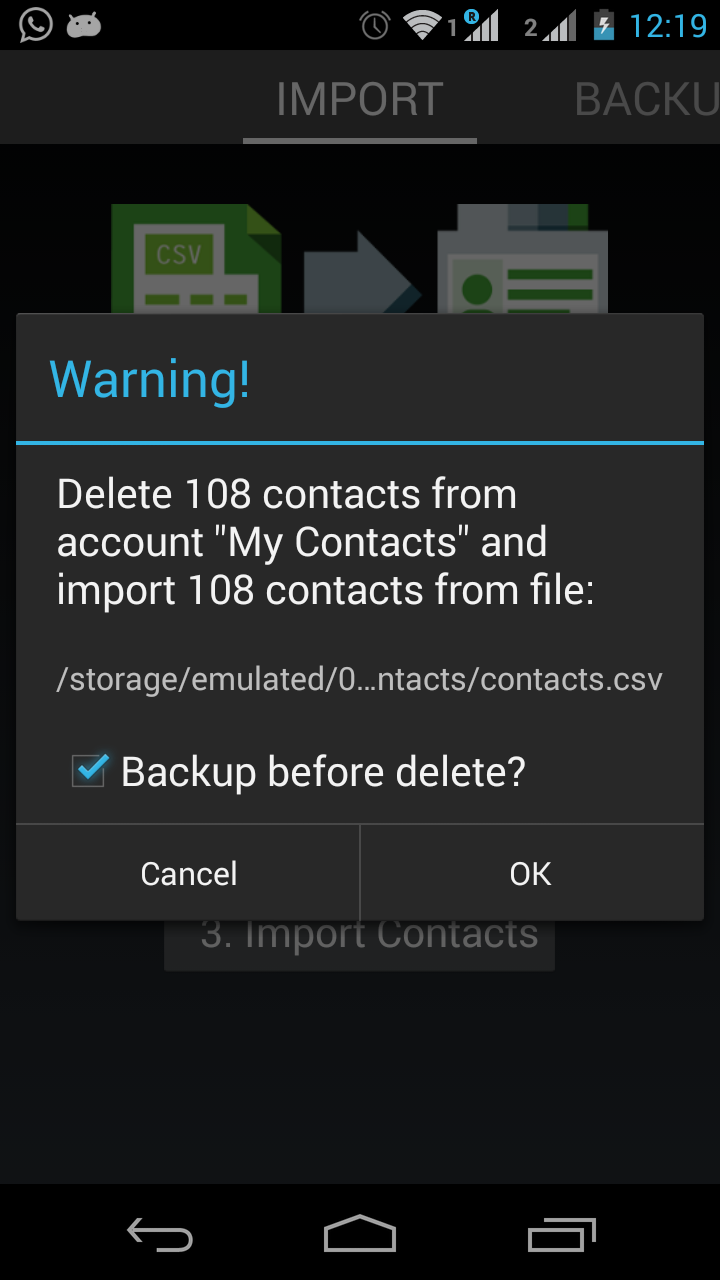Uncheck the Backup before delete checkbox

point(89,771)
